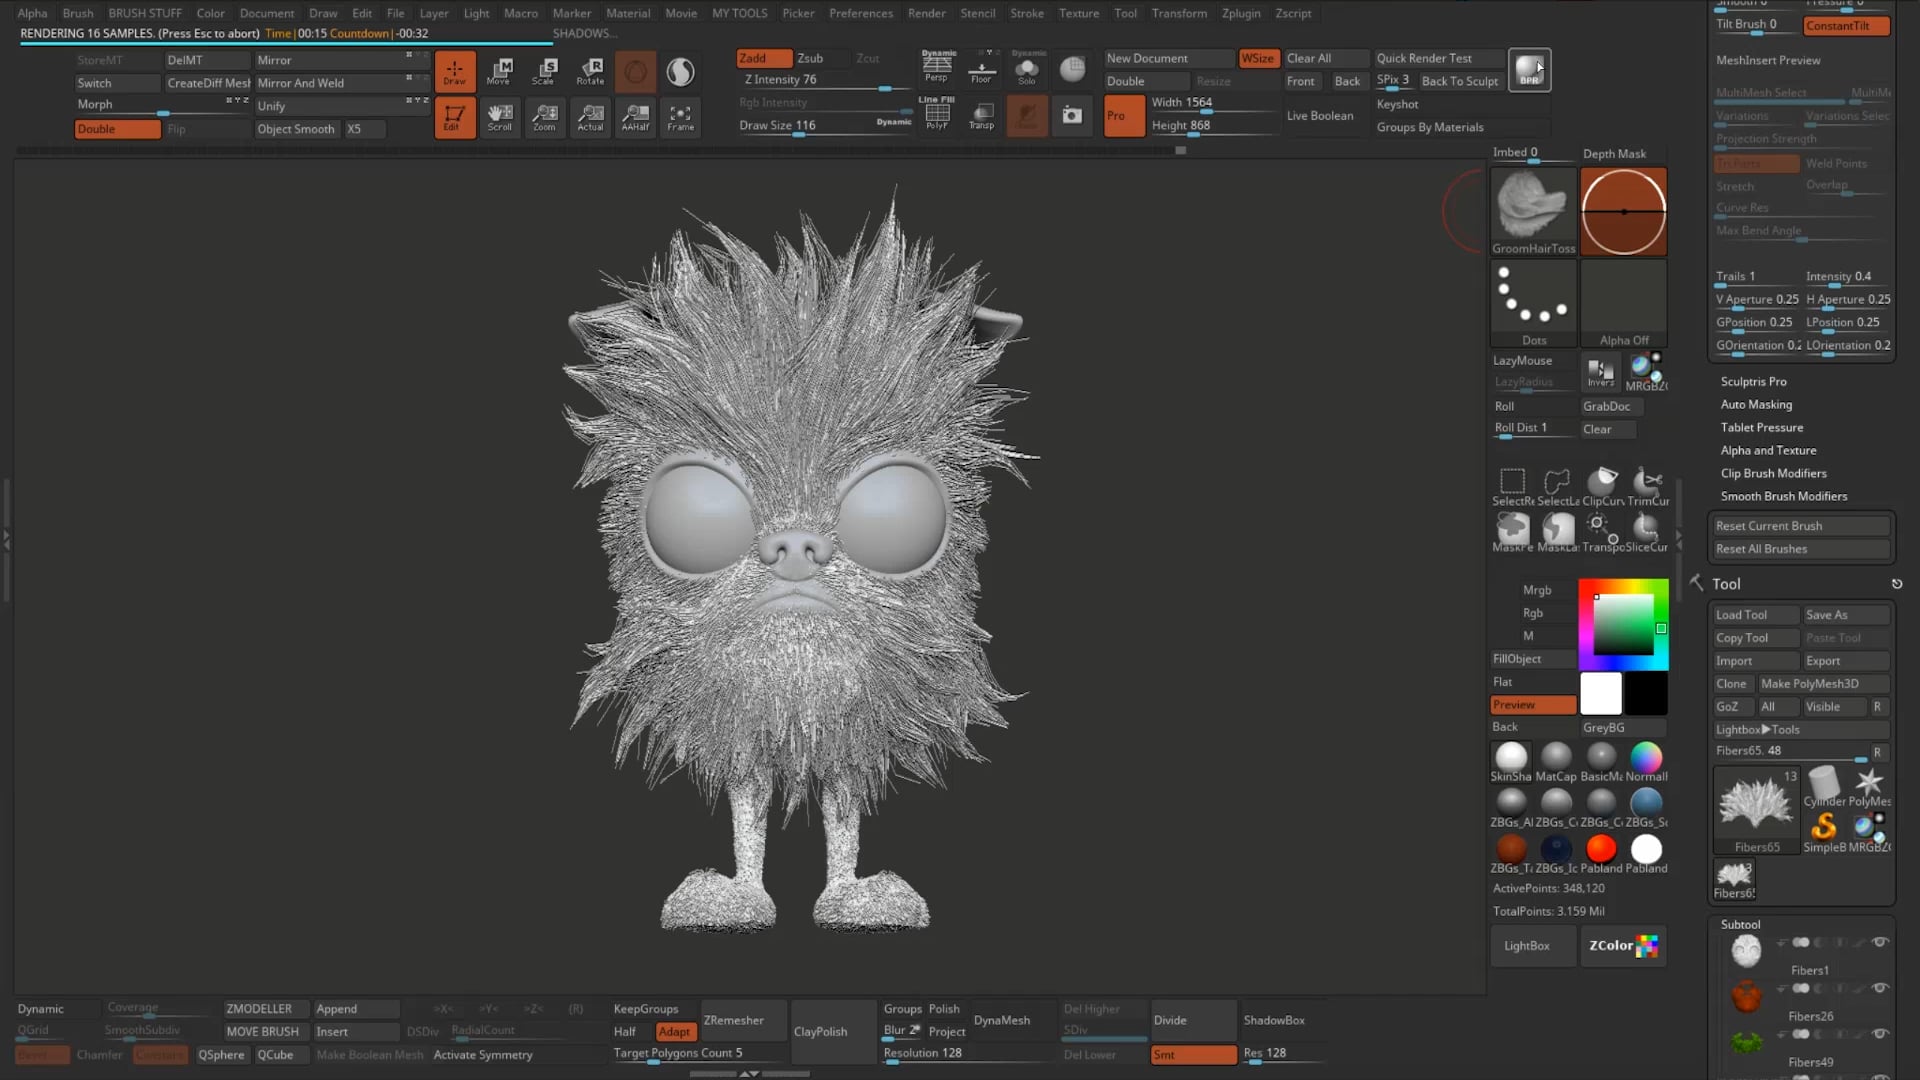Screen dimensions: 1920x1080
Task: Click Make PolyMesh3D button
Action: pos(1824,684)
